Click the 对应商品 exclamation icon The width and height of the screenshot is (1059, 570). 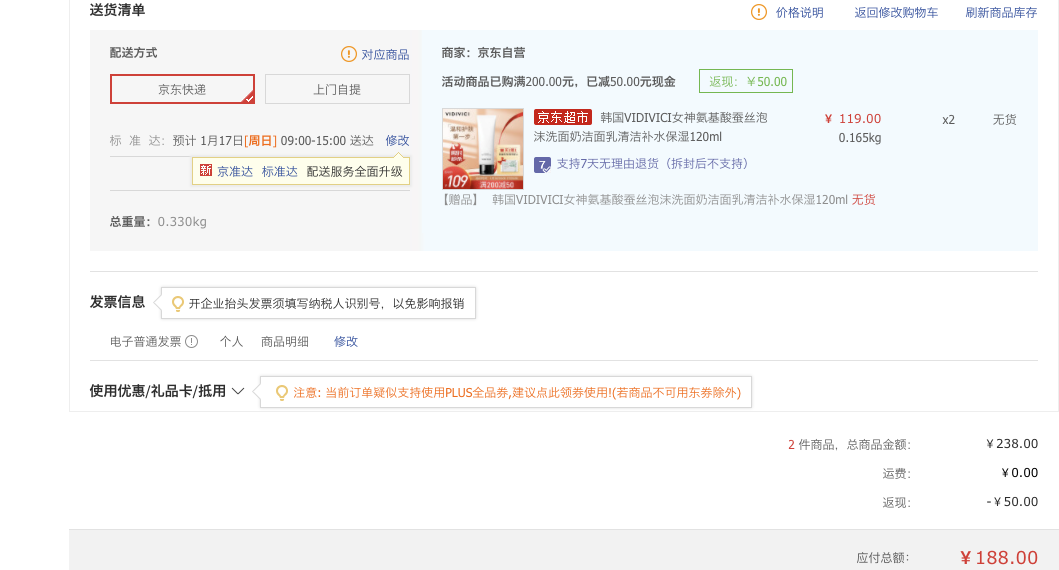[x=348, y=54]
